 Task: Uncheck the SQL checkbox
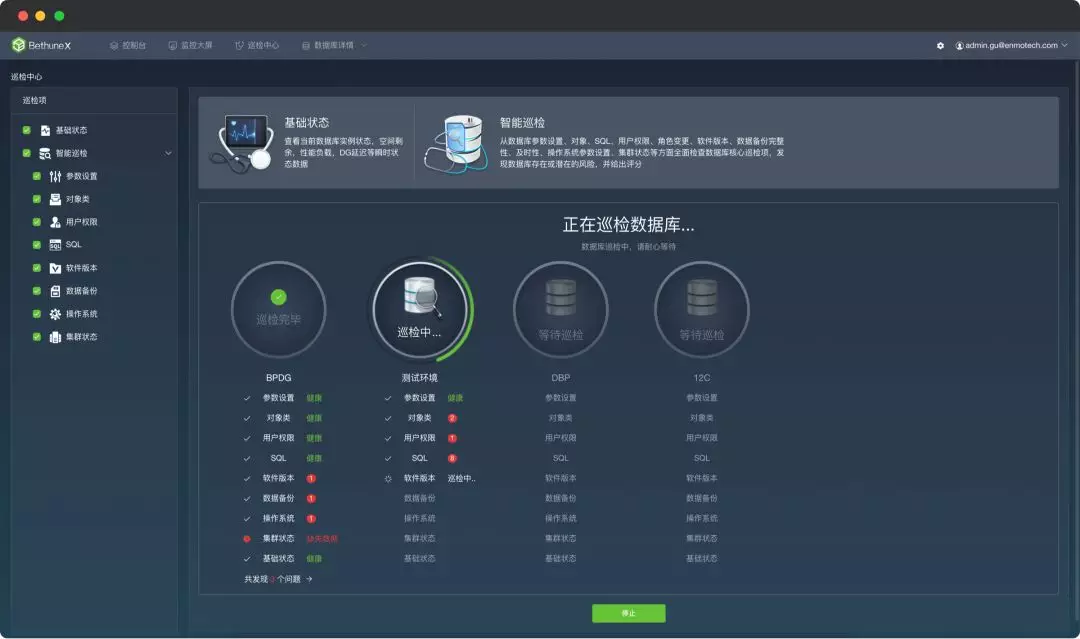(37, 245)
